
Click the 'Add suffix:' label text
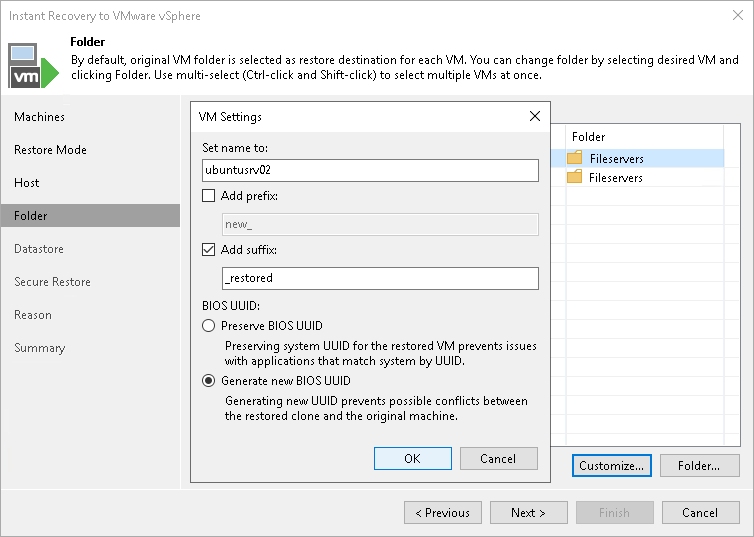(249, 250)
